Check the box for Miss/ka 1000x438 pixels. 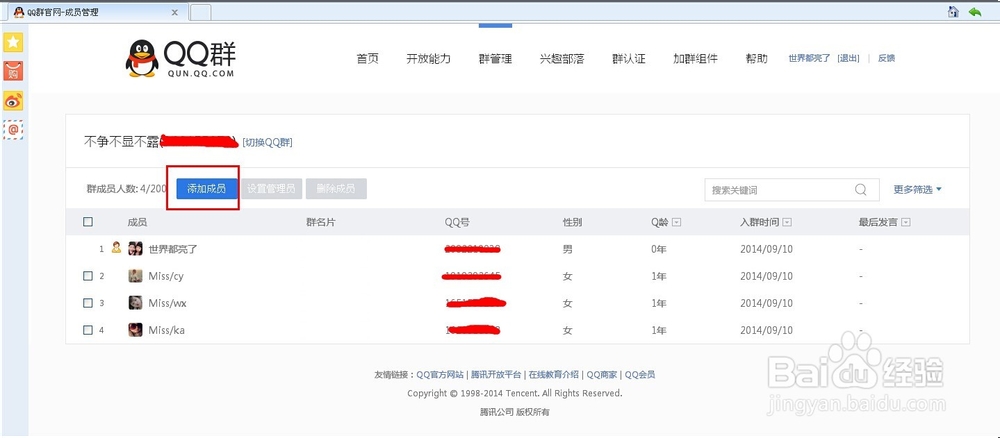(x=88, y=330)
